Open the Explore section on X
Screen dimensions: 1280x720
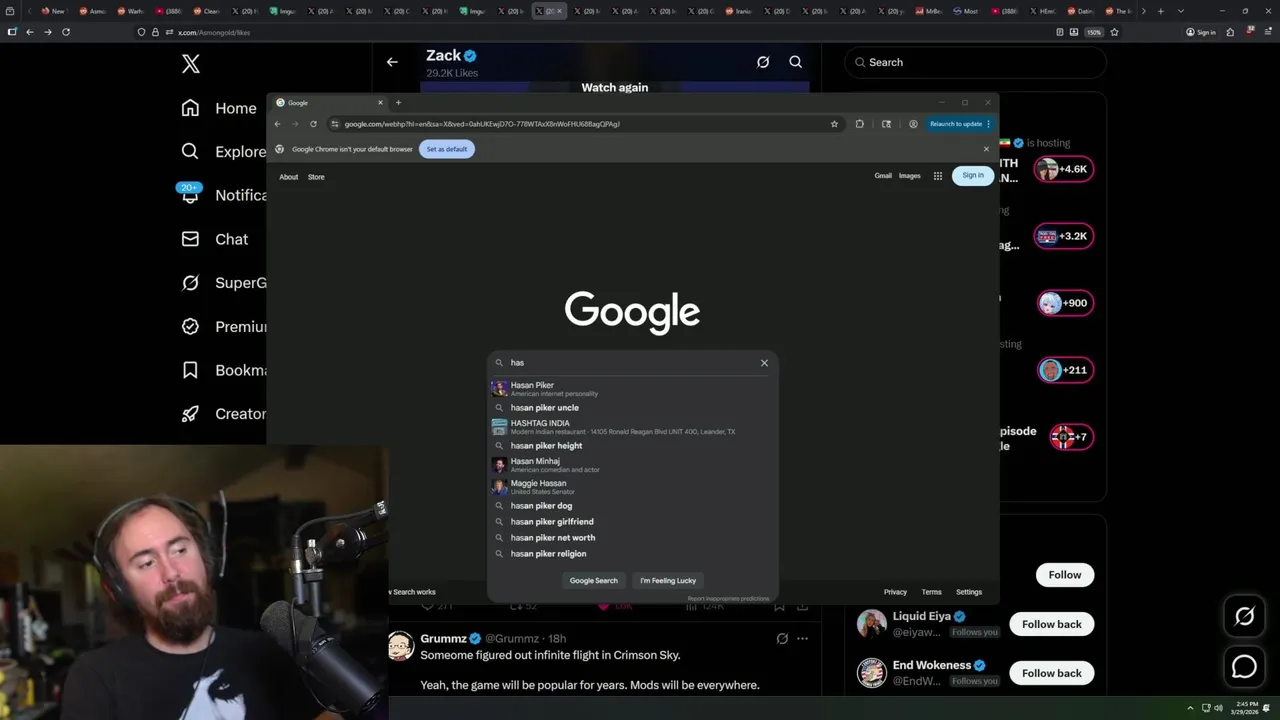223,152
